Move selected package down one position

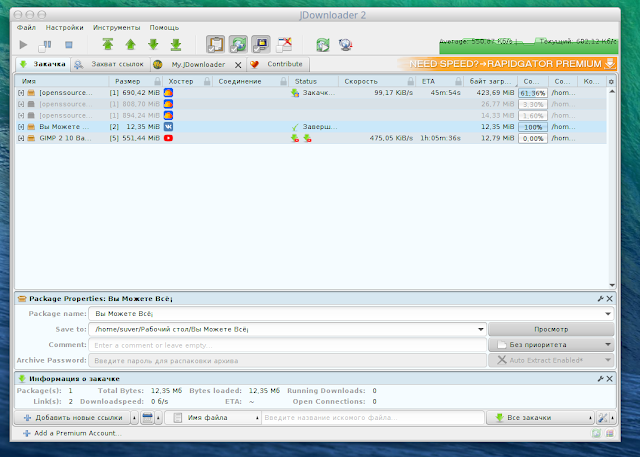pos(153,44)
